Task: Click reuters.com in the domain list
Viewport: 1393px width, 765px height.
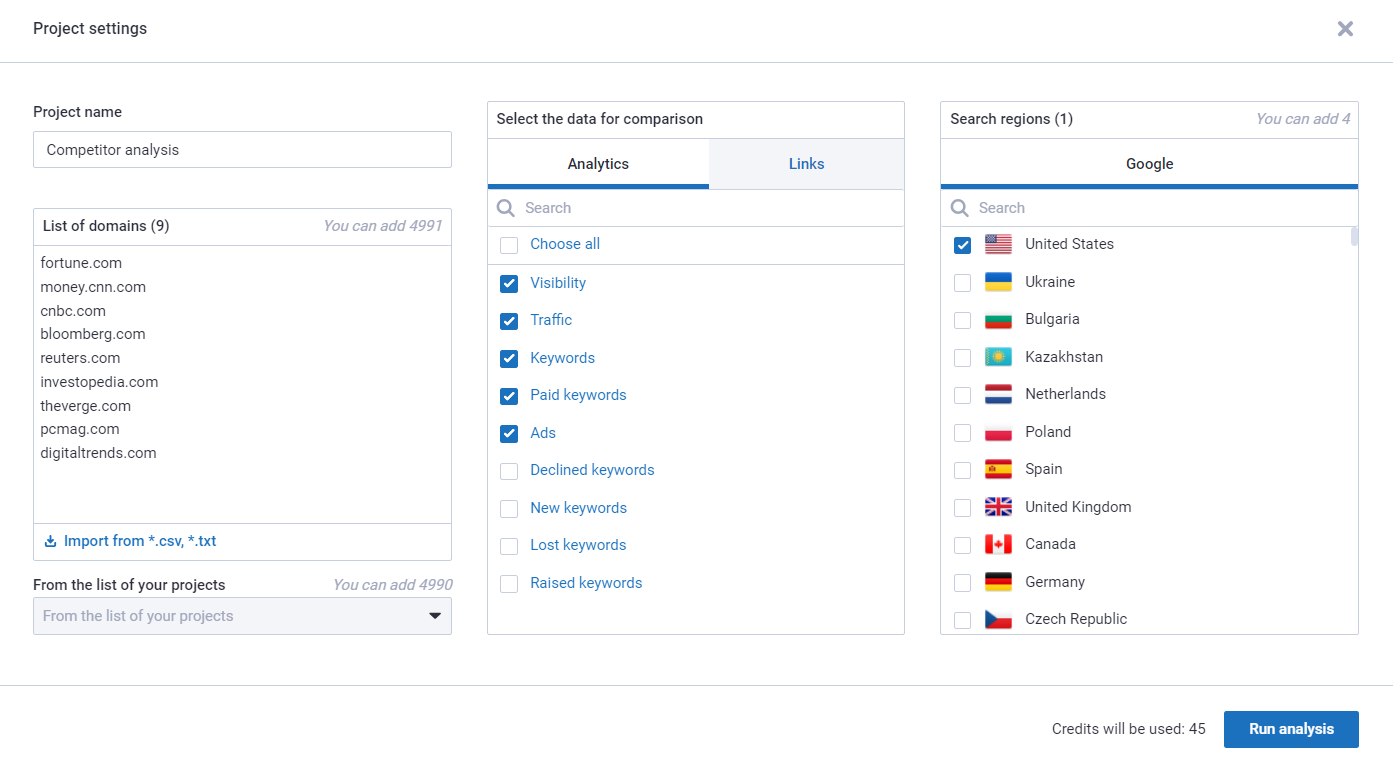Action: (80, 358)
